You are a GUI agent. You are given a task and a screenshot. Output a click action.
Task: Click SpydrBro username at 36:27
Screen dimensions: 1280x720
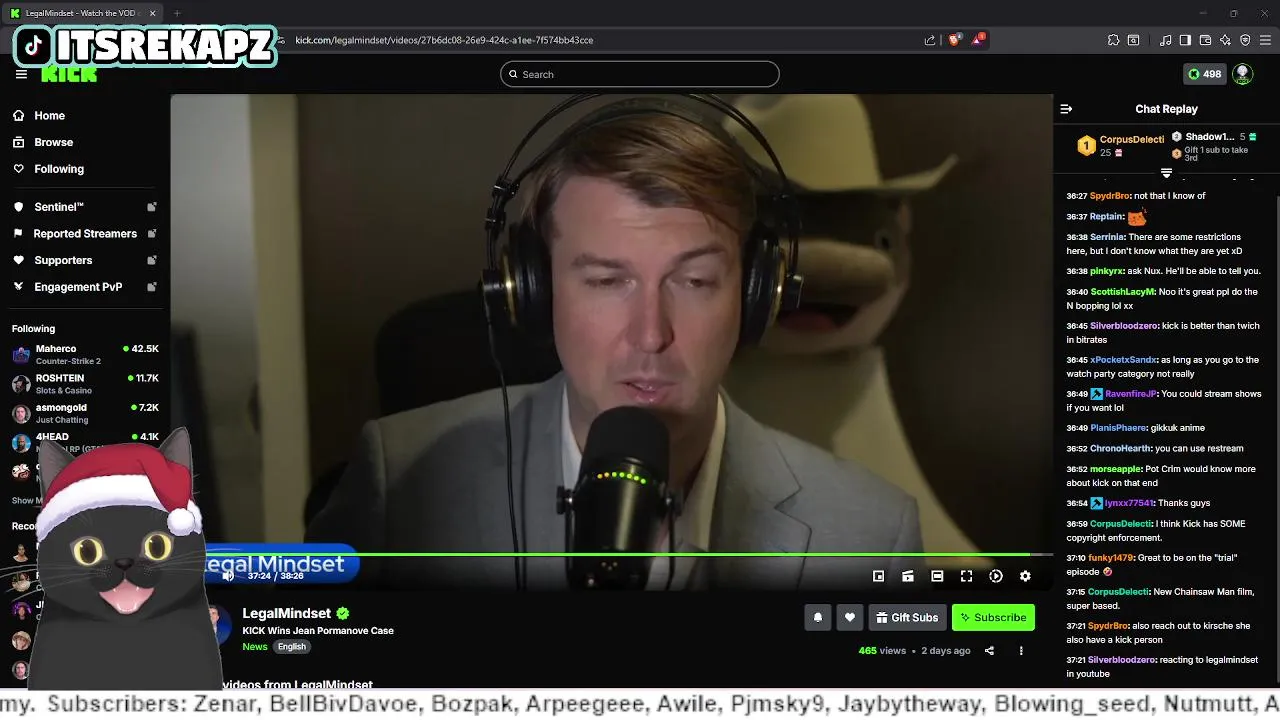1109,196
